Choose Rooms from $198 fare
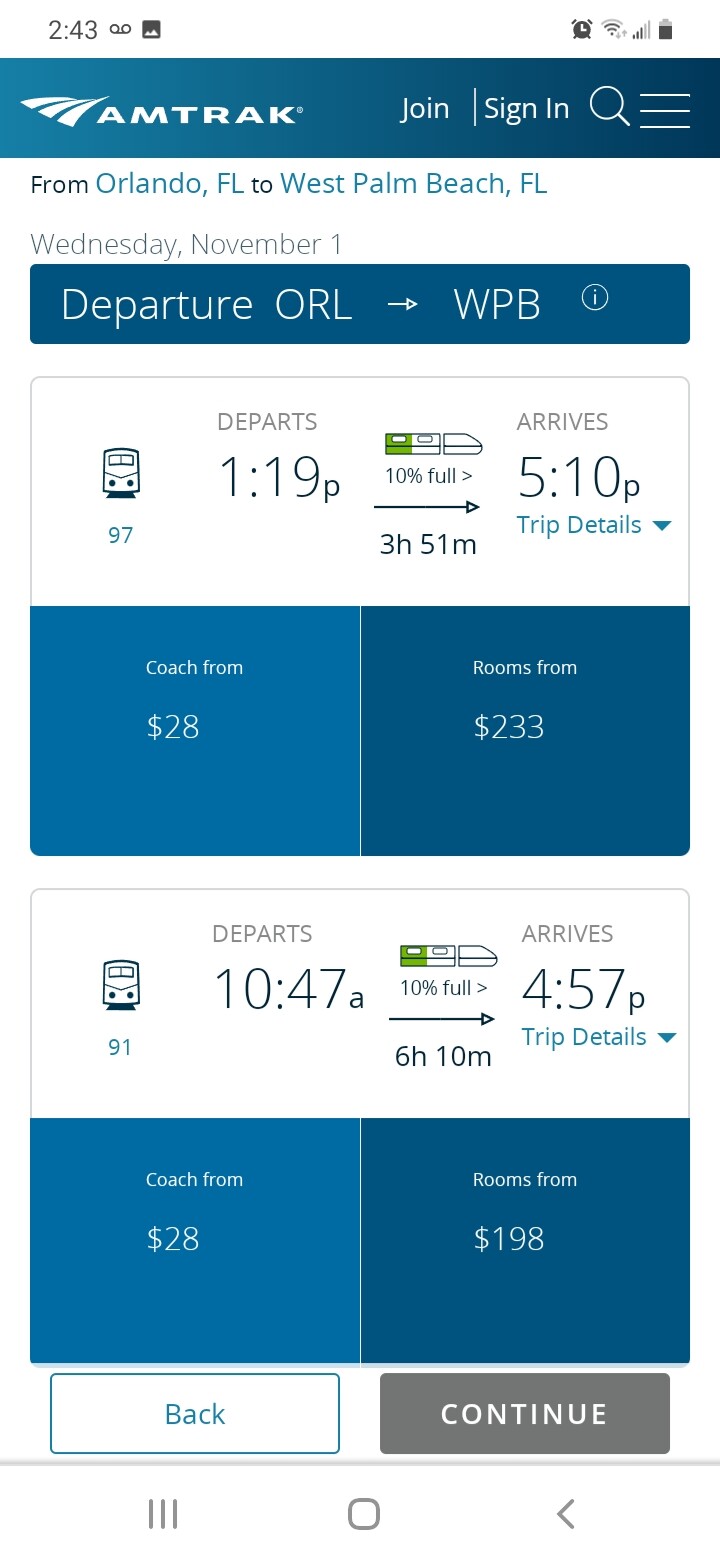The width and height of the screenshot is (720, 1560). [525, 1240]
